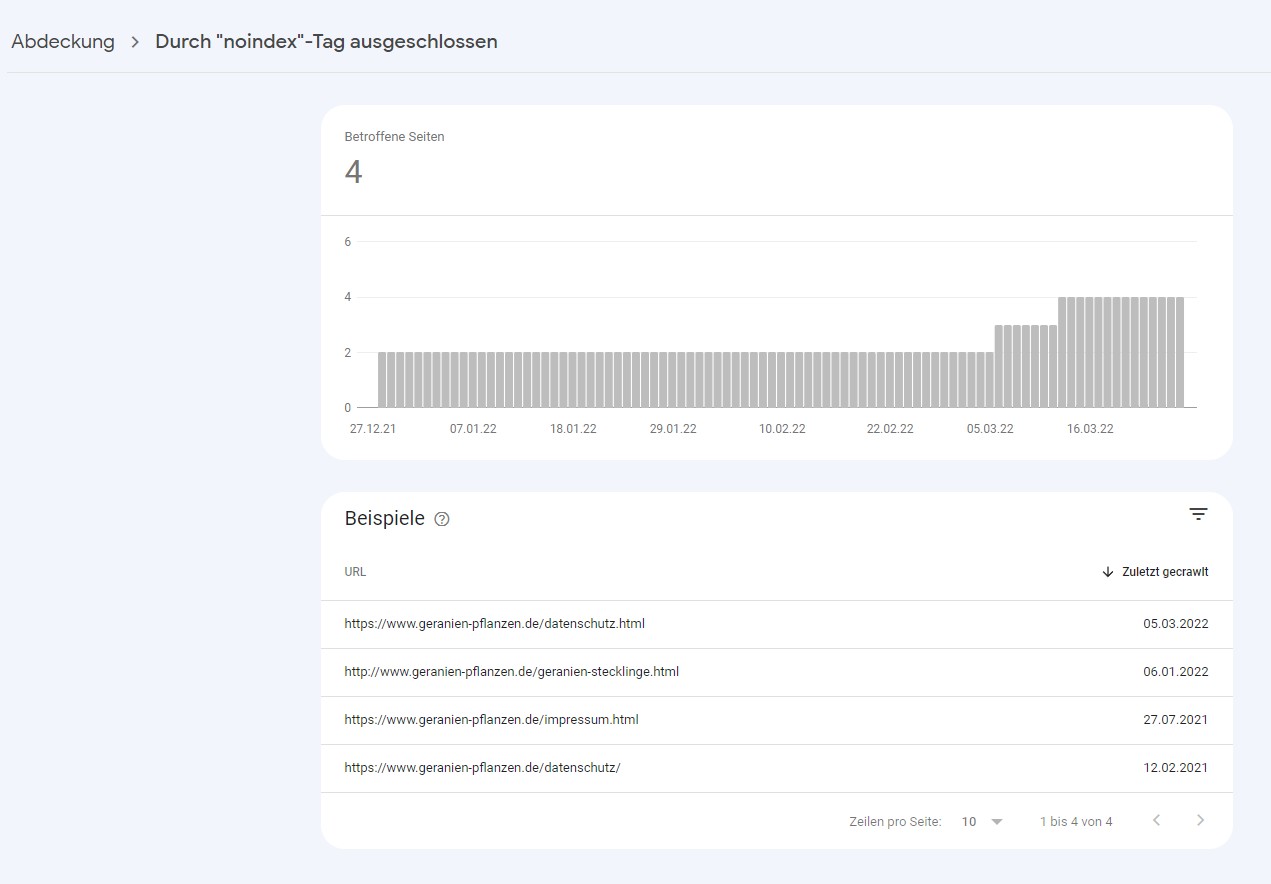Screen dimensions: 1271x884
Task: Open the datenschutz.html URL row
Action: pos(494,624)
